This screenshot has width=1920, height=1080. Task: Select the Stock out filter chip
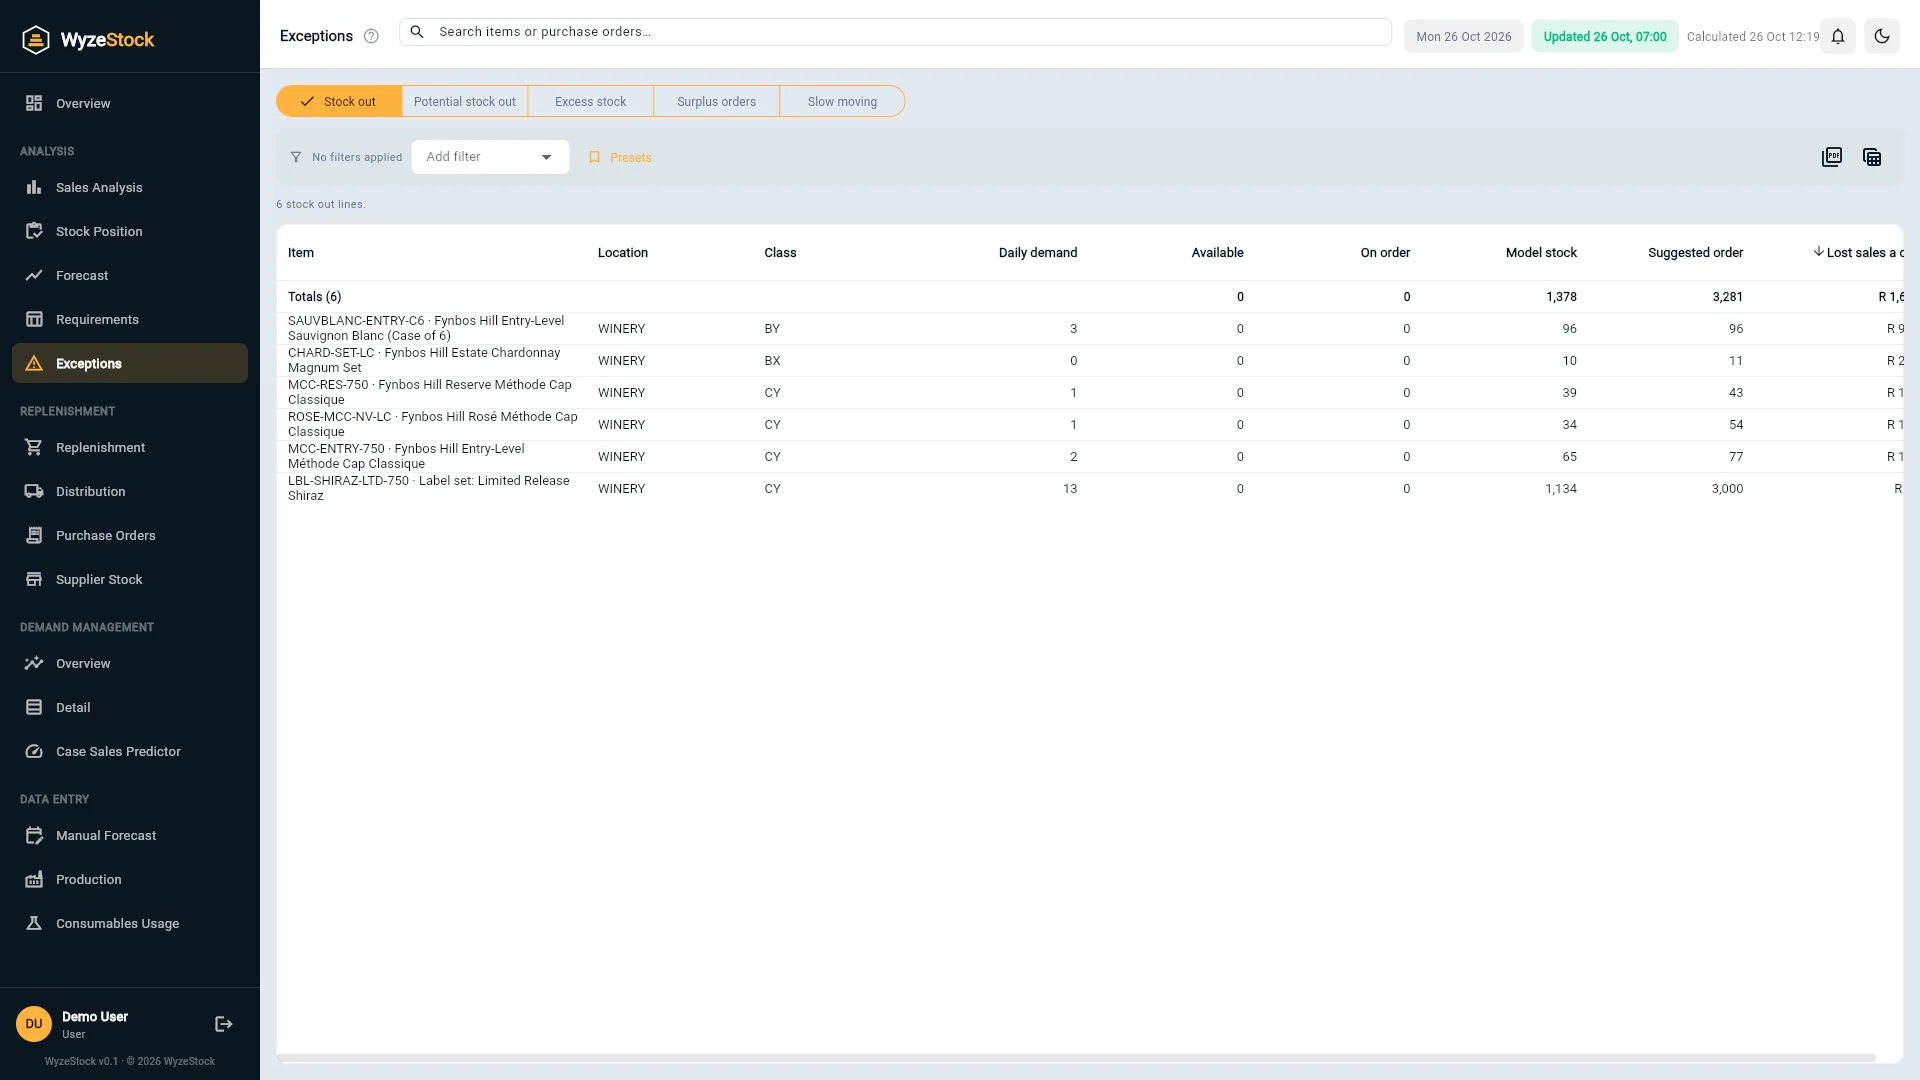tap(339, 101)
